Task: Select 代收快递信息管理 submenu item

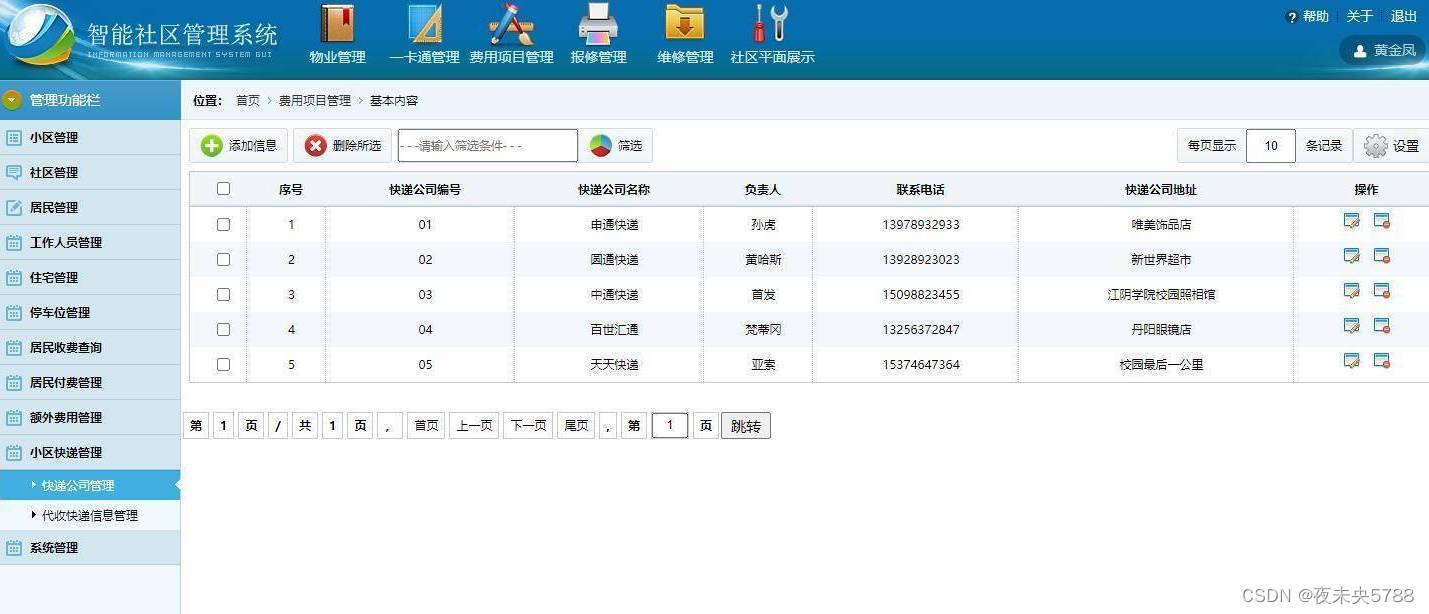Action: tap(90, 515)
